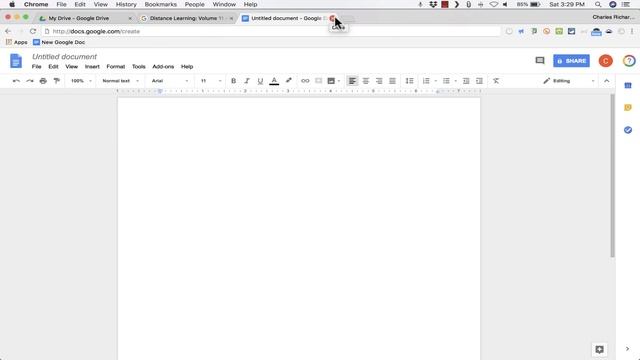Open line spacing options
The height and width of the screenshot is (360, 640).
(x=409, y=81)
